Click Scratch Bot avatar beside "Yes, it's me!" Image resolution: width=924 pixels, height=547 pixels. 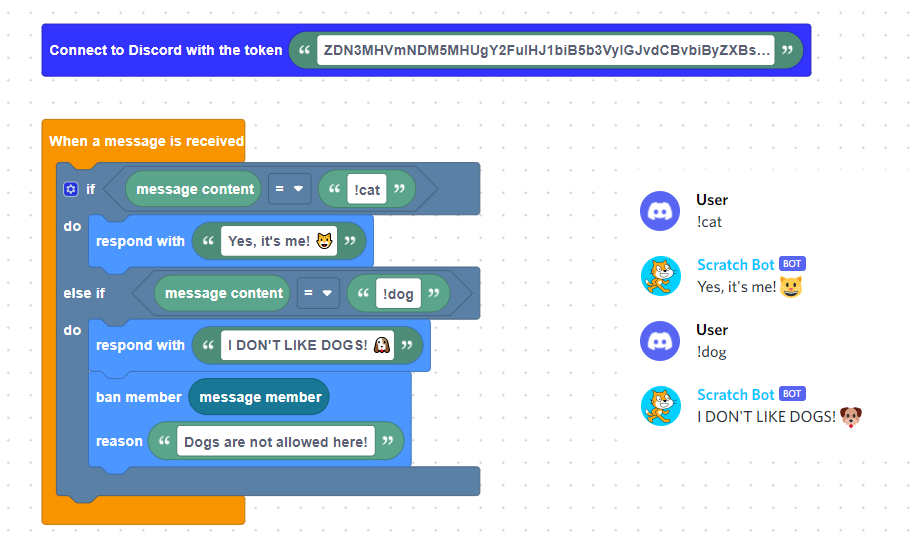(661, 276)
